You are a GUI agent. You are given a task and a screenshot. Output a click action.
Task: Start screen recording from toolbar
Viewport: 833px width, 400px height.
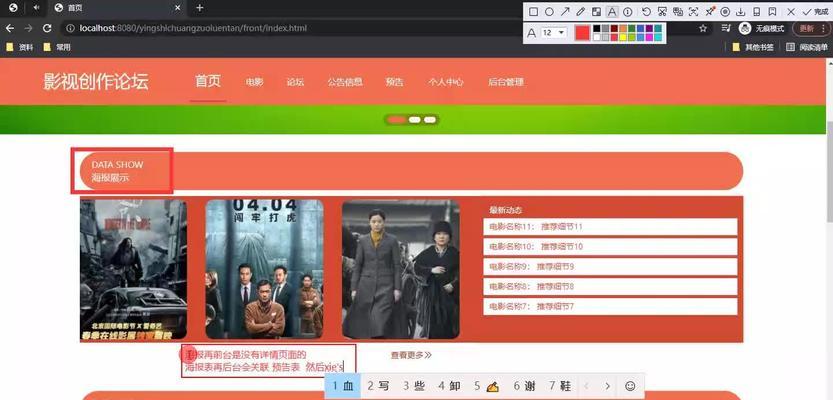point(725,12)
